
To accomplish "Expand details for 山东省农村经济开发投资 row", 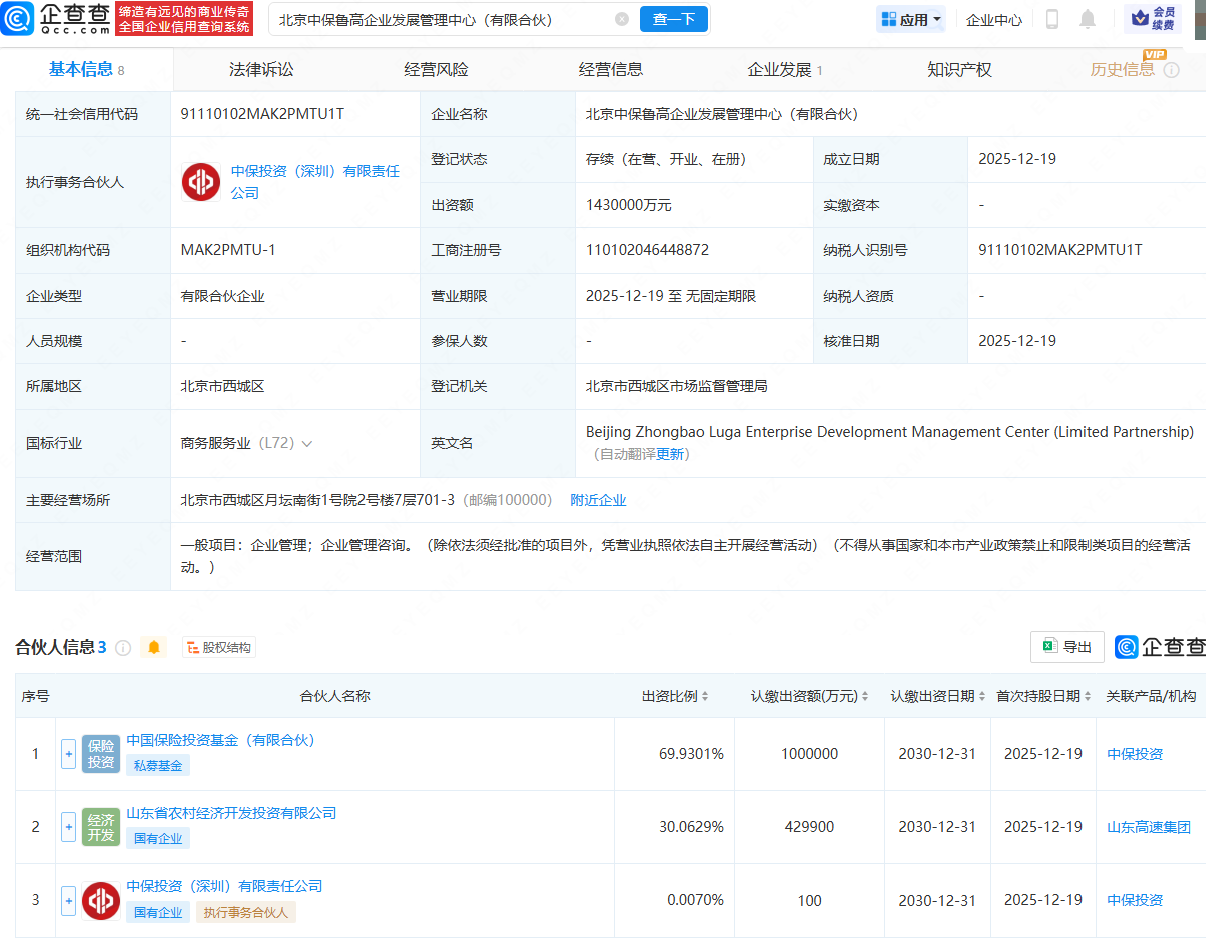I will click(68, 827).
